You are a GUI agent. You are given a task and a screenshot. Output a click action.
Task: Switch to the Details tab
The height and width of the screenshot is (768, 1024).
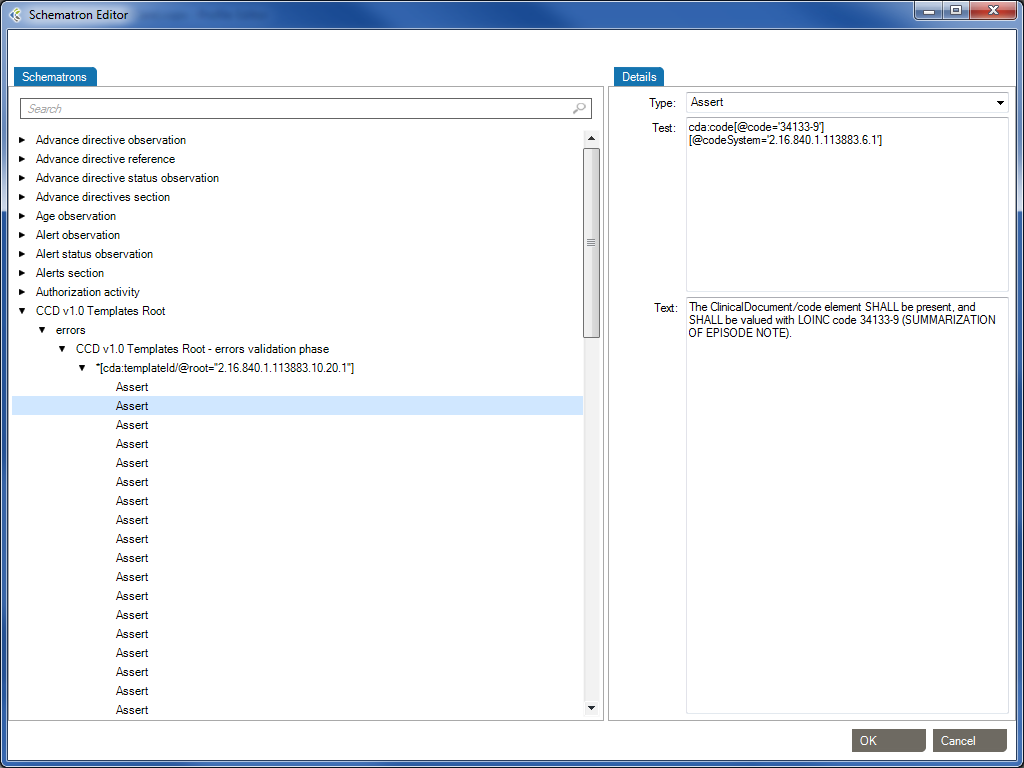(639, 76)
